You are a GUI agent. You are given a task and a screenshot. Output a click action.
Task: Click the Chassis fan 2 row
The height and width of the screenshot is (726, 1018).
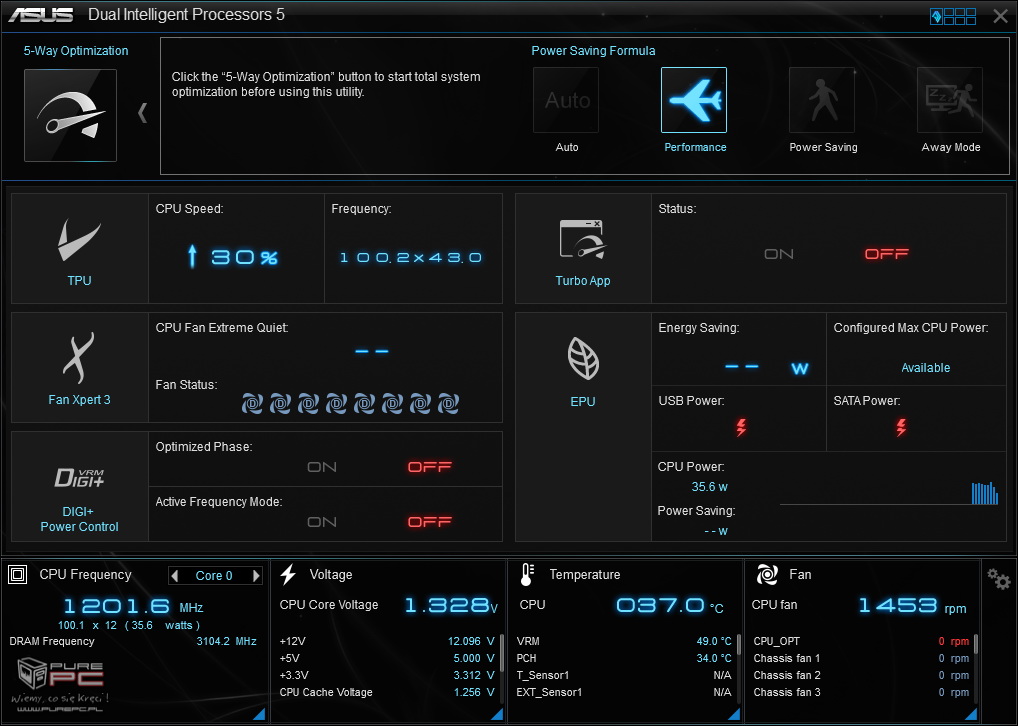pos(861,675)
